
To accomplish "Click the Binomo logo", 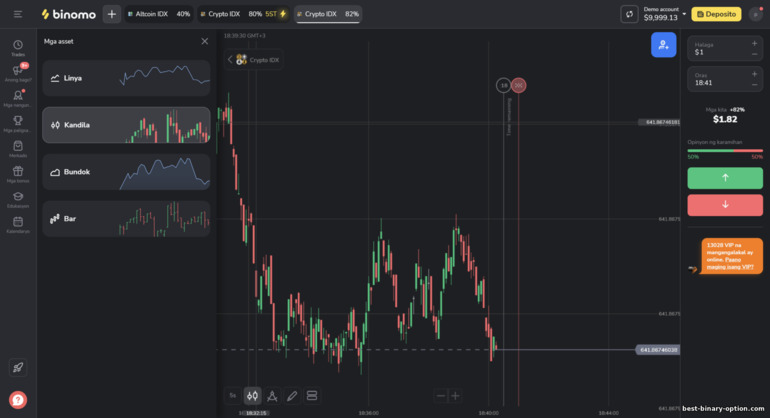I will (69, 14).
